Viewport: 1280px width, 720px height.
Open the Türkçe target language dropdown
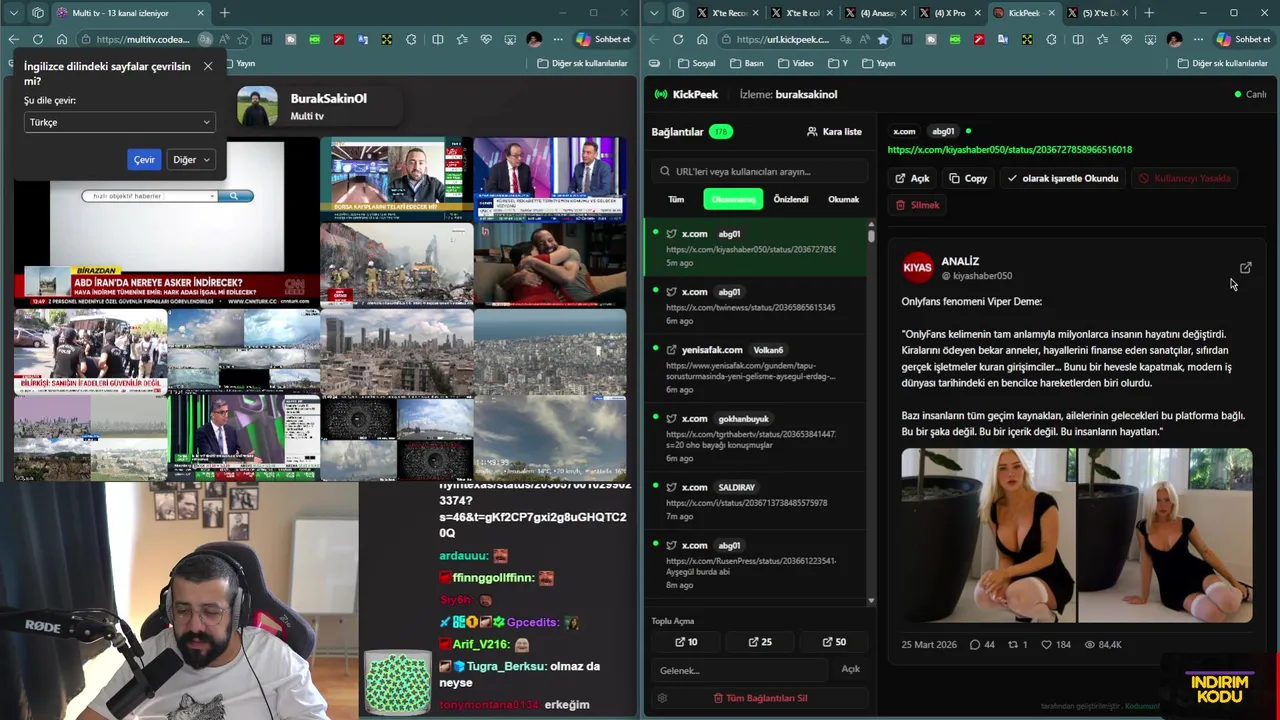(x=120, y=122)
